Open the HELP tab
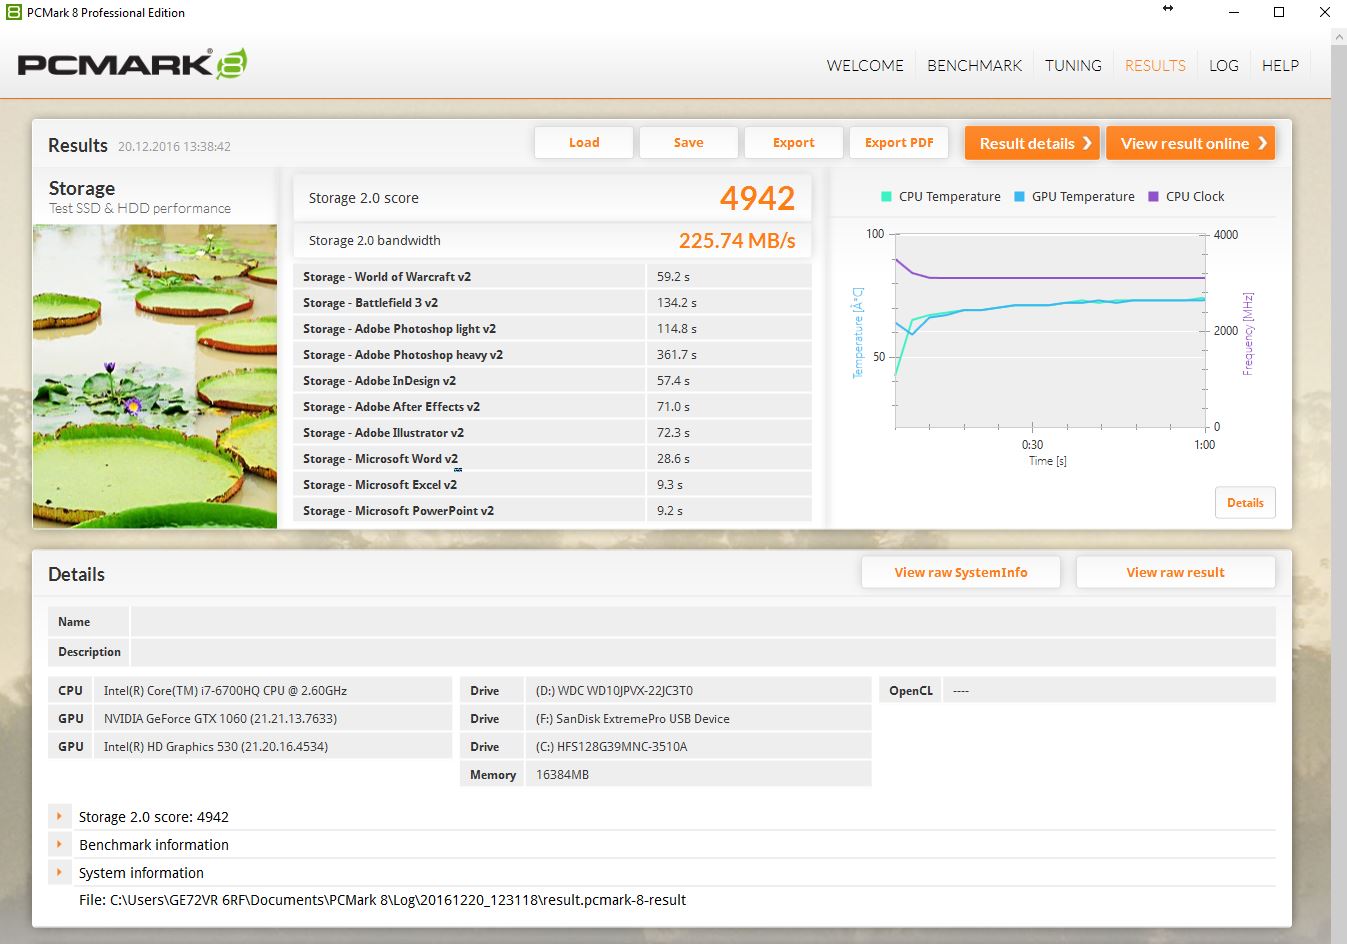 1280,65
